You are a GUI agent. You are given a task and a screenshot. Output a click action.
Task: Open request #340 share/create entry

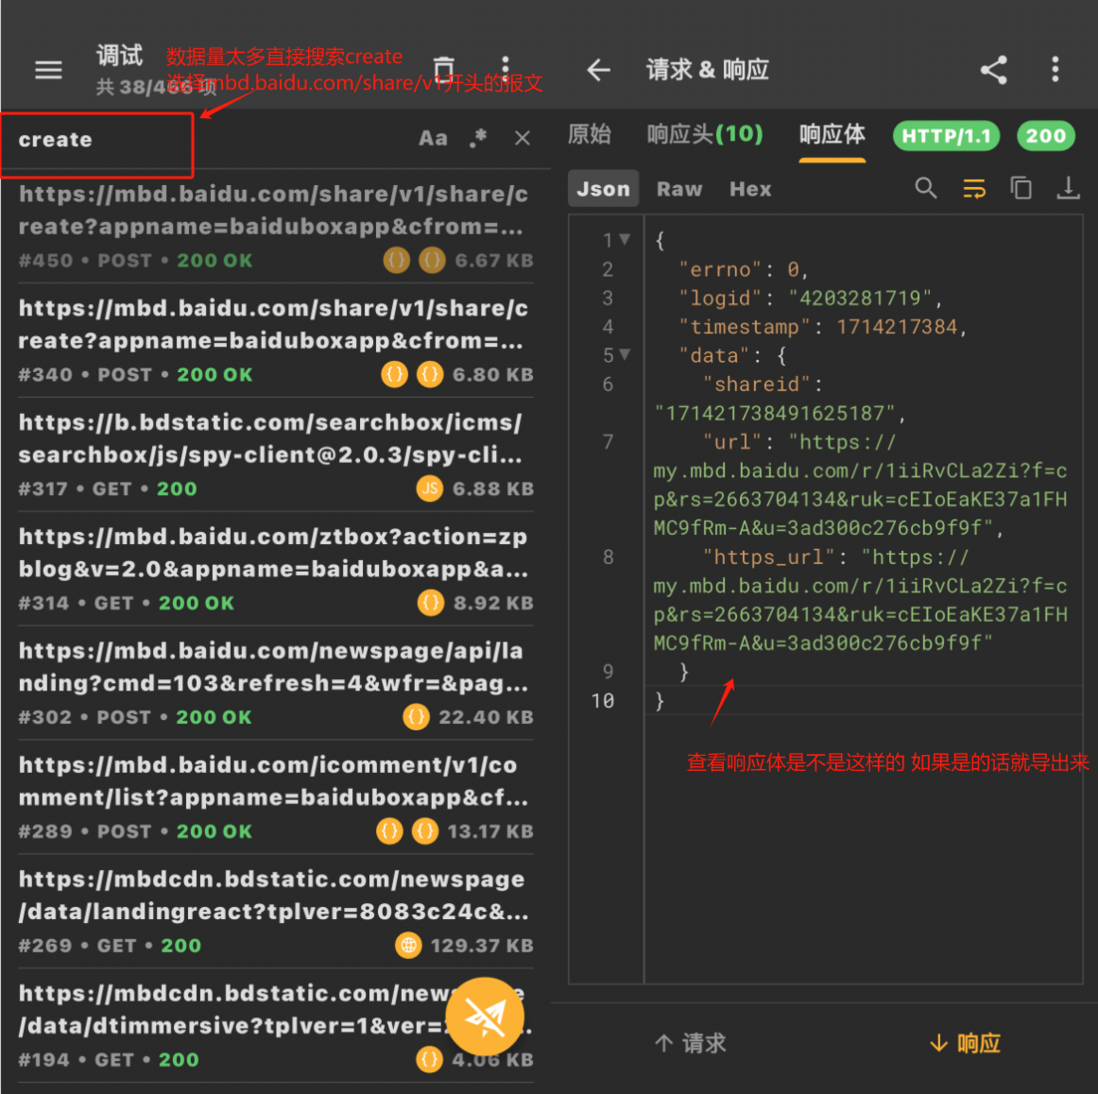(276, 340)
